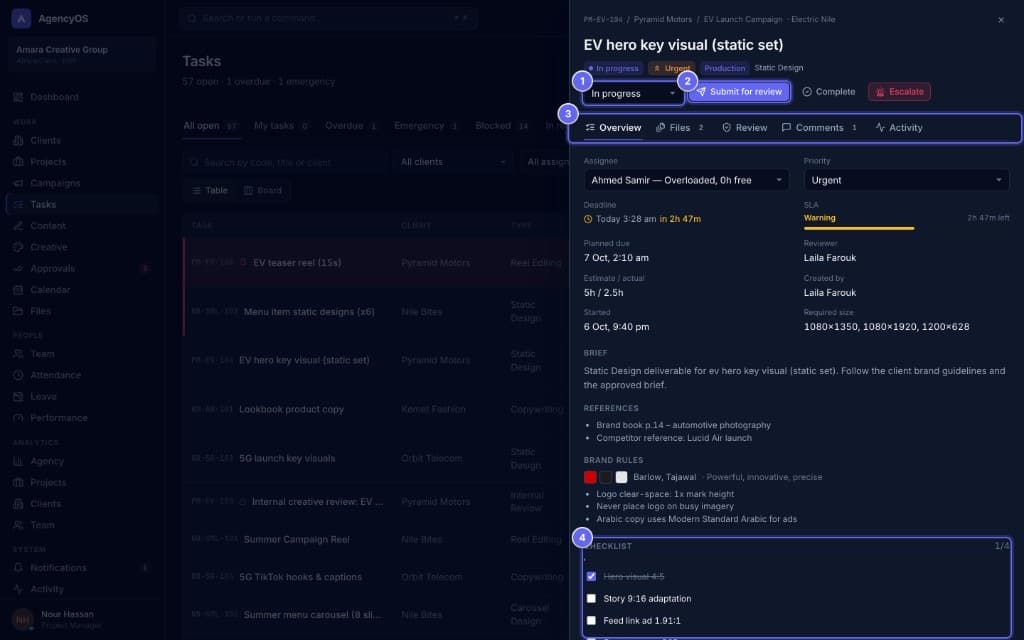Switch to the Review tab
The width and height of the screenshot is (1024, 640).
click(744, 128)
